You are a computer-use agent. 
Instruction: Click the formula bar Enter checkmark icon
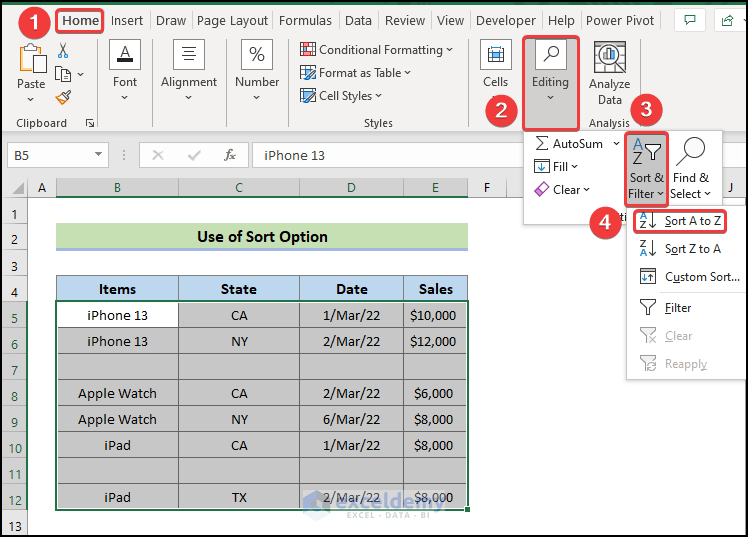(x=194, y=155)
